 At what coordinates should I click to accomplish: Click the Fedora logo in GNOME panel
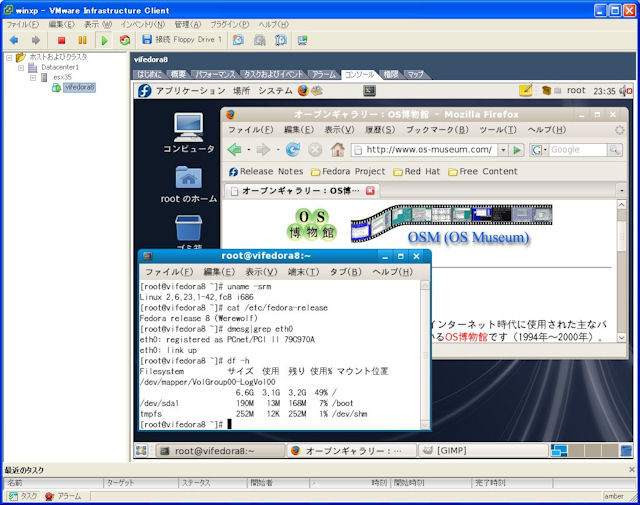pos(144,91)
